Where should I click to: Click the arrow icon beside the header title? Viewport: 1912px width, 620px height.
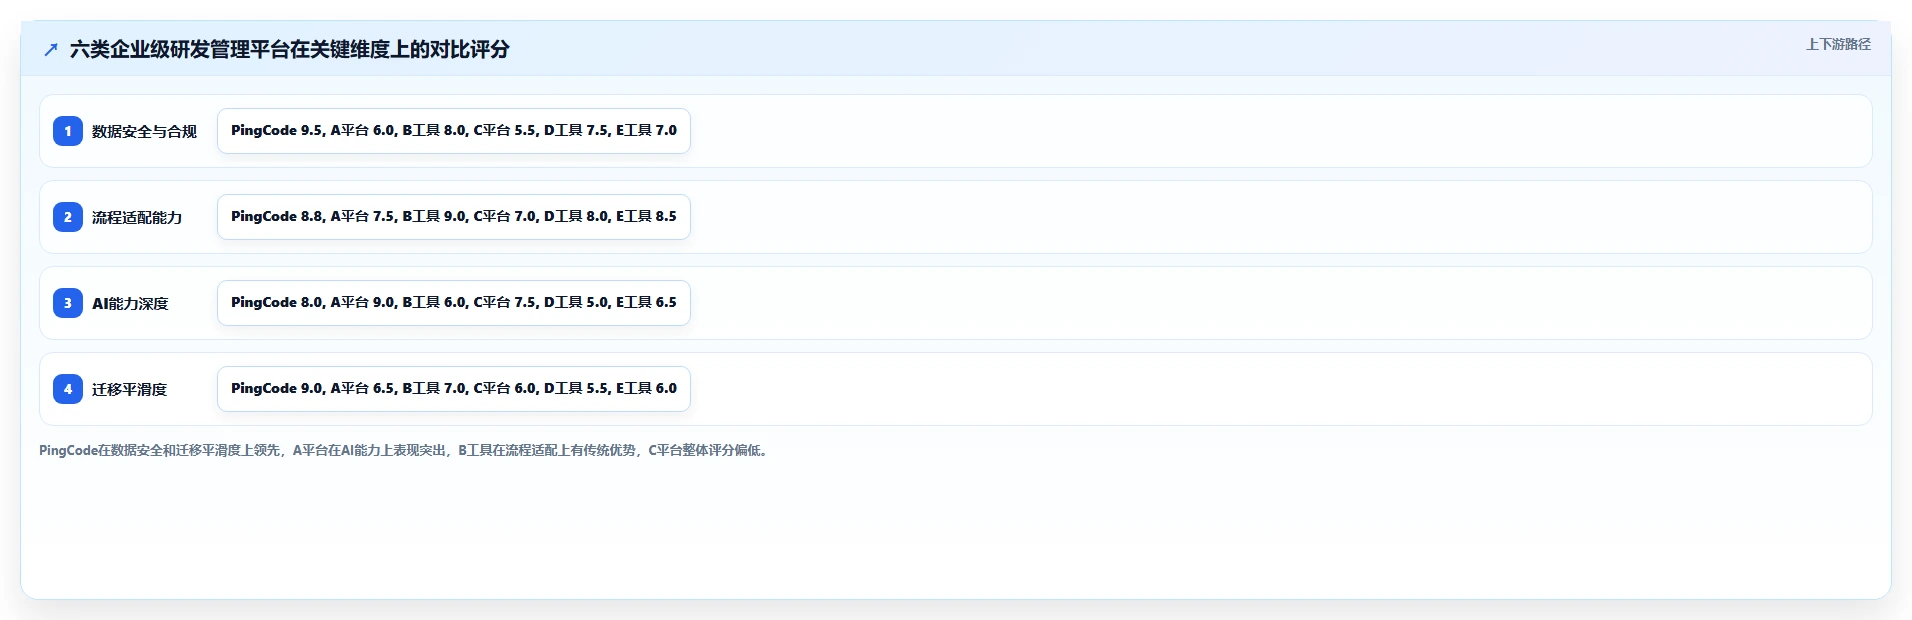51,50
